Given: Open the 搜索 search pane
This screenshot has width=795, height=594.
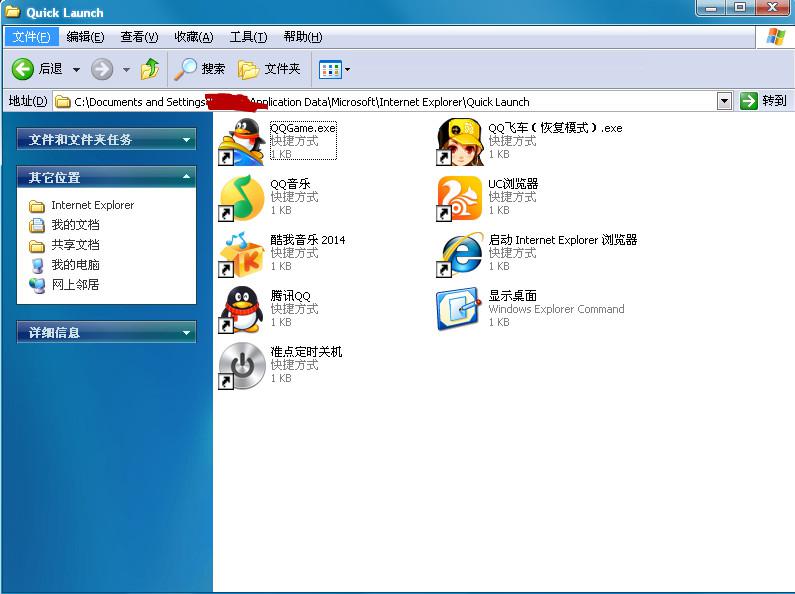Looking at the screenshot, I should 199,69.
